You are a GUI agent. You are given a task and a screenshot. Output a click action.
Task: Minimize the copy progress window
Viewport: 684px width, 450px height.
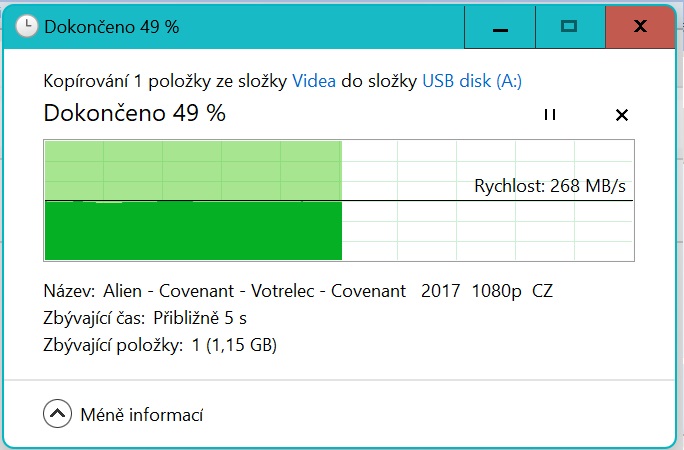501,27
